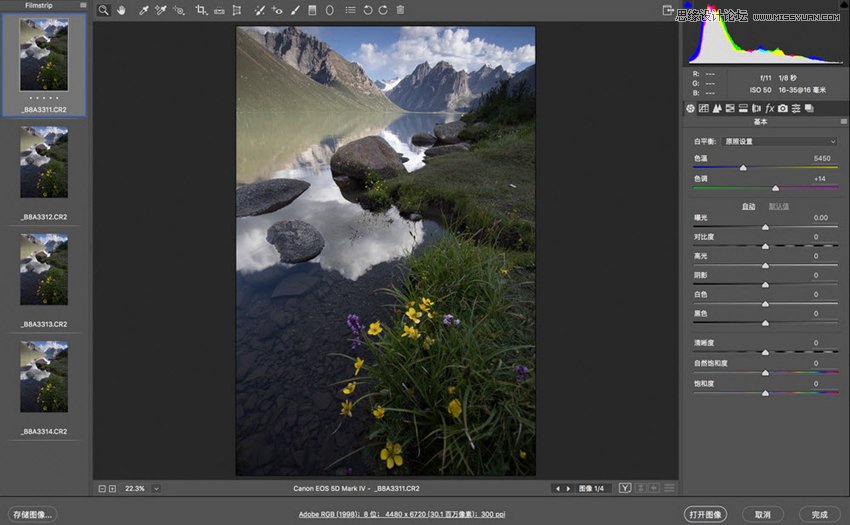Screen dimensions: 850x525
Task: Select the White Balance eyedropper tool
Action: click(143, 10)
